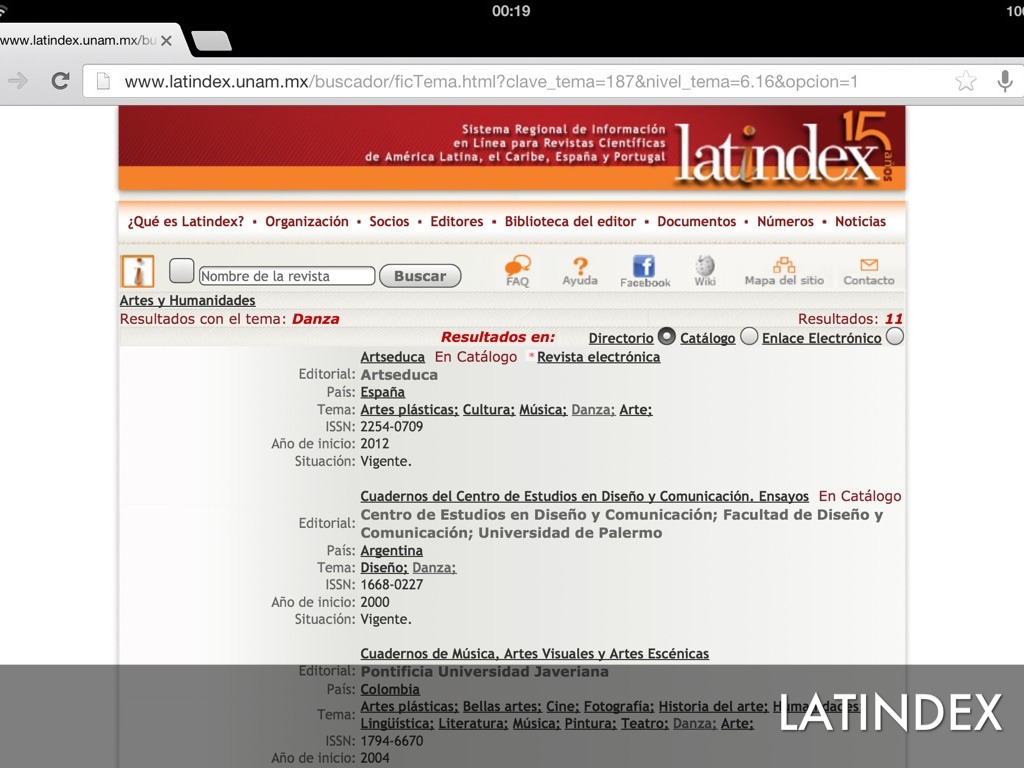The image size is (1024, 768).
Task: Click the Ayuda question mark icon
Action: (x=580, y=267)
